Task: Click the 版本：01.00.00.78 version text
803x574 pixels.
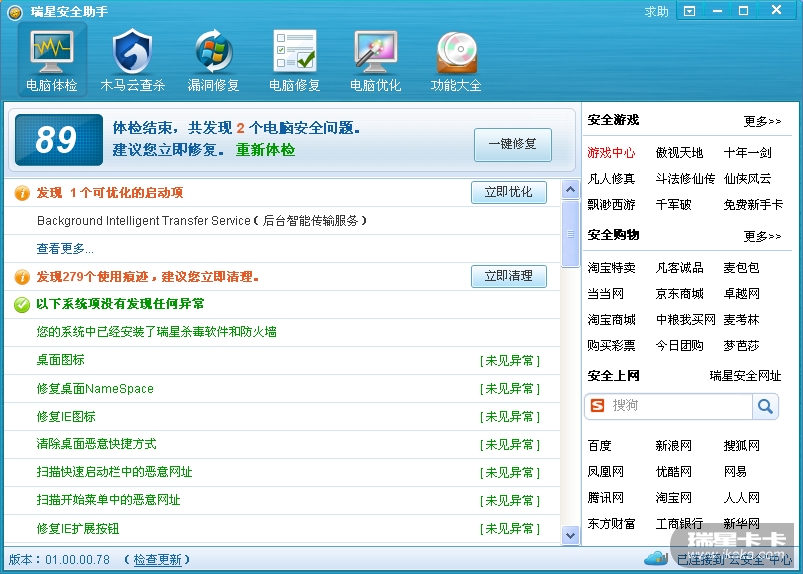Action: point(59,560)
